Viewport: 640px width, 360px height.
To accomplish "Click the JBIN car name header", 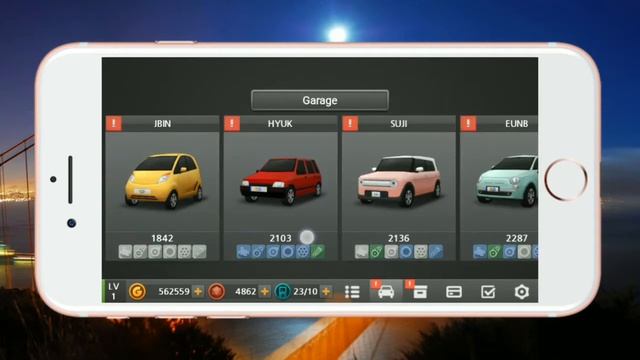I will click(162, 124).
